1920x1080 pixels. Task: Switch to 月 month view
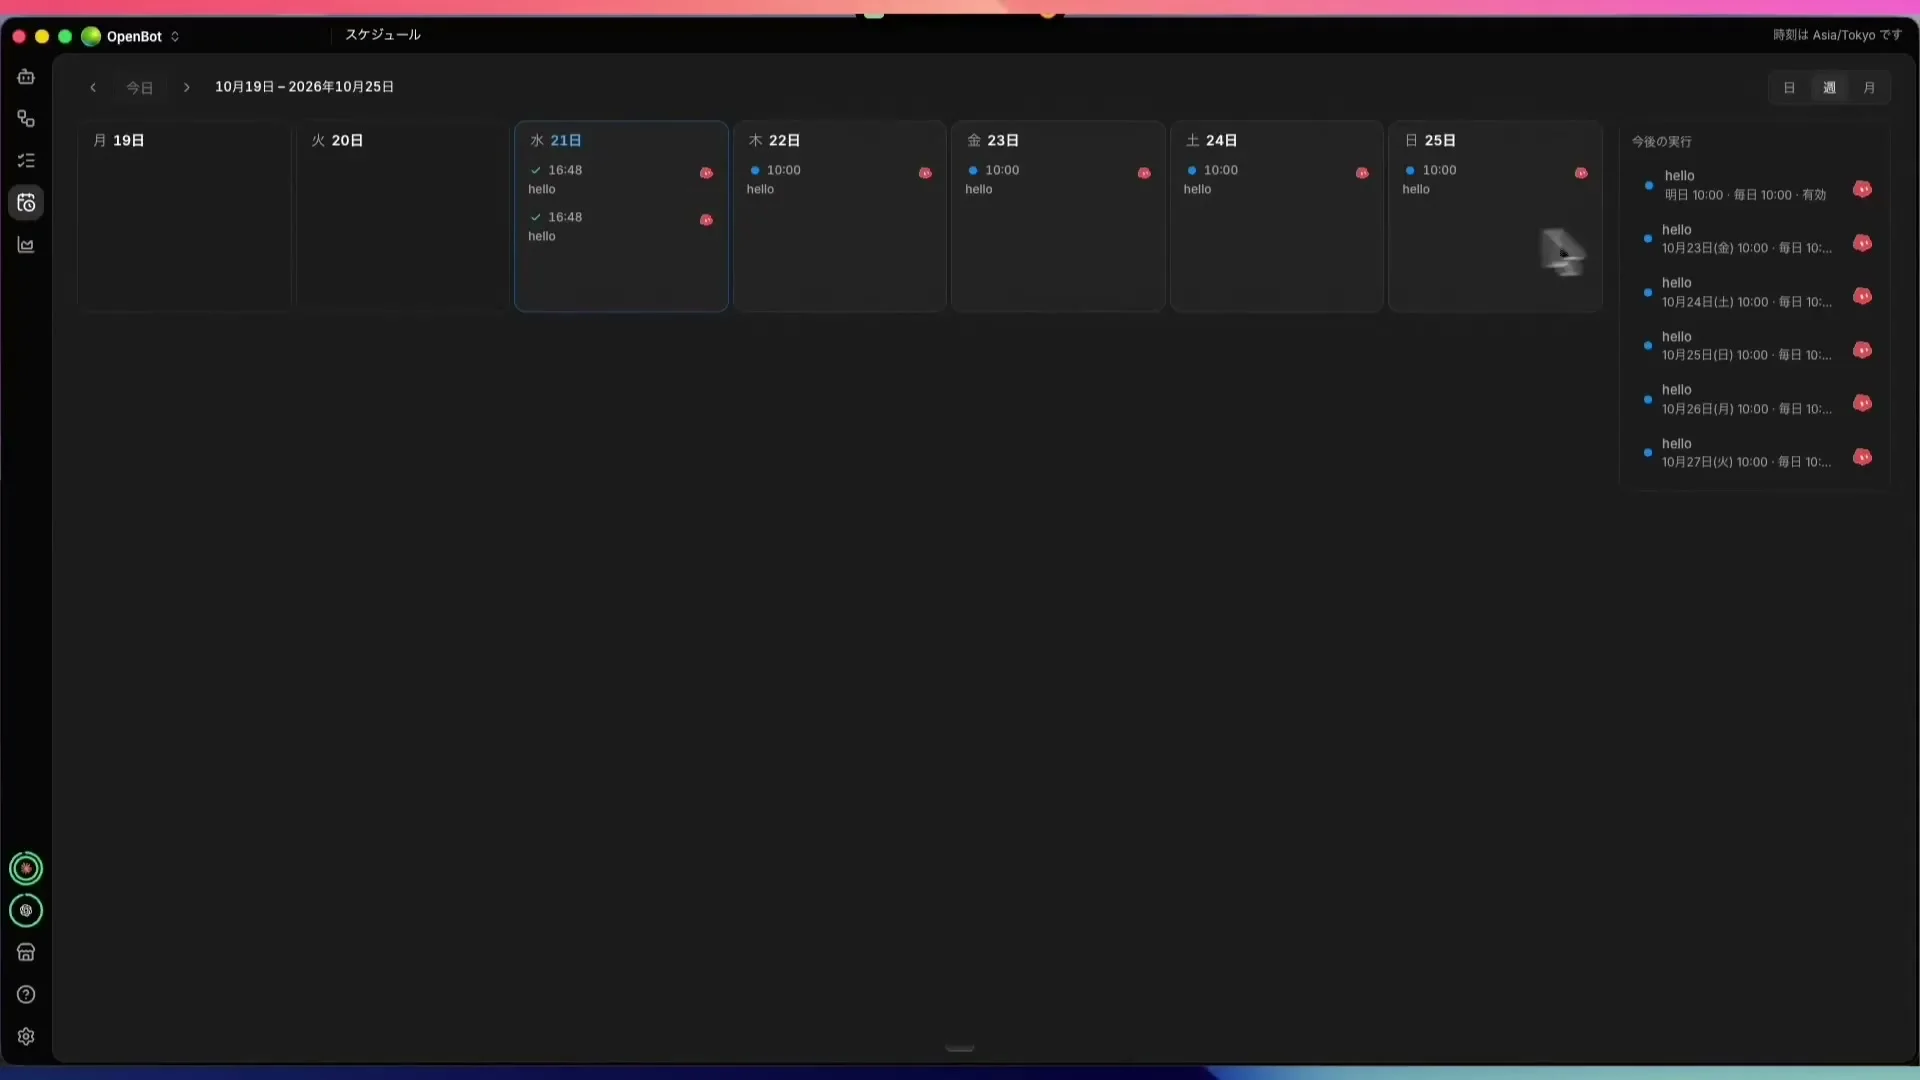[x=1869, y=88]
